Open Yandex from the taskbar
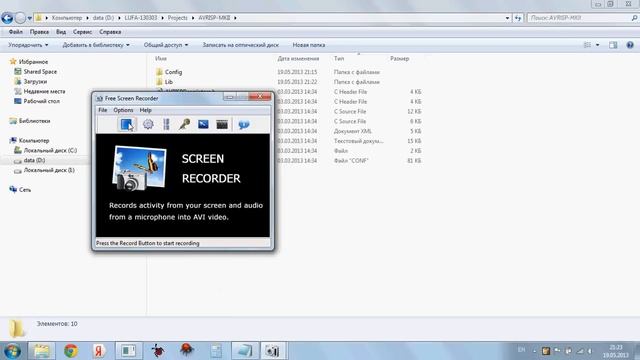This screenshot has width=640, height=360. [99, 351]
